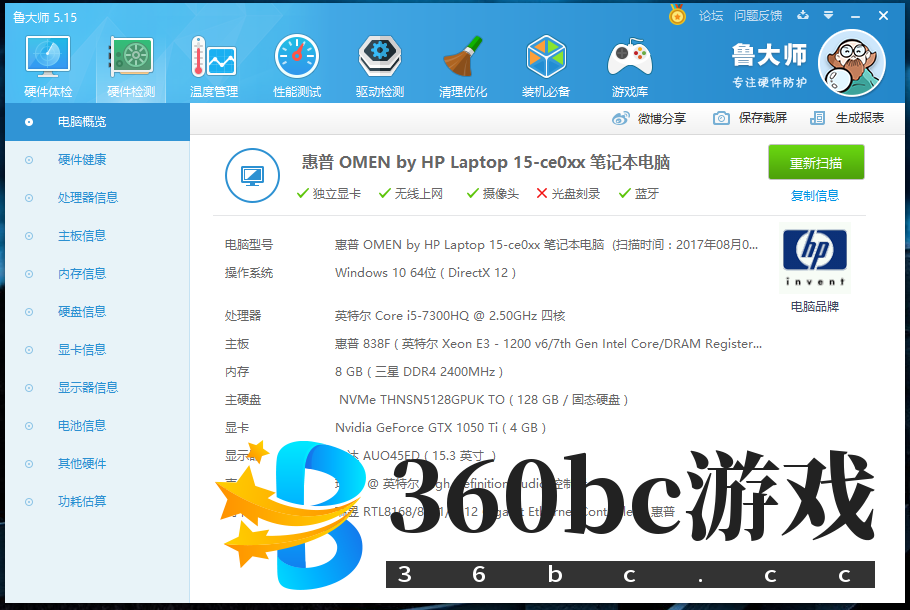Screen dimensions: 910x610
Task: Go to 内存信息 sidebar entry
Action: click(x=82, y=274)
